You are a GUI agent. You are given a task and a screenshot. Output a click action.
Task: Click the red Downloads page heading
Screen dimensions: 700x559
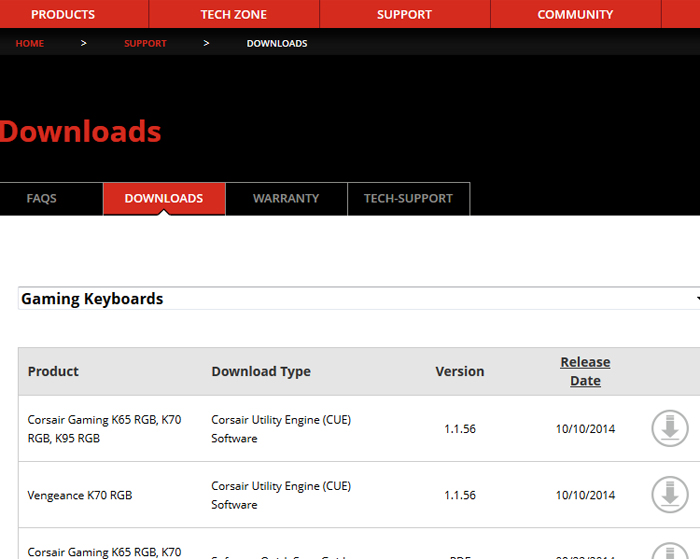tap(80, 131)
